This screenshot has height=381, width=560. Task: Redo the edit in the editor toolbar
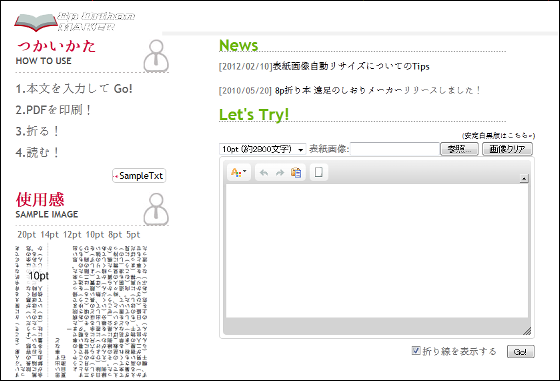pyautogui.click(x=280, y=173)
